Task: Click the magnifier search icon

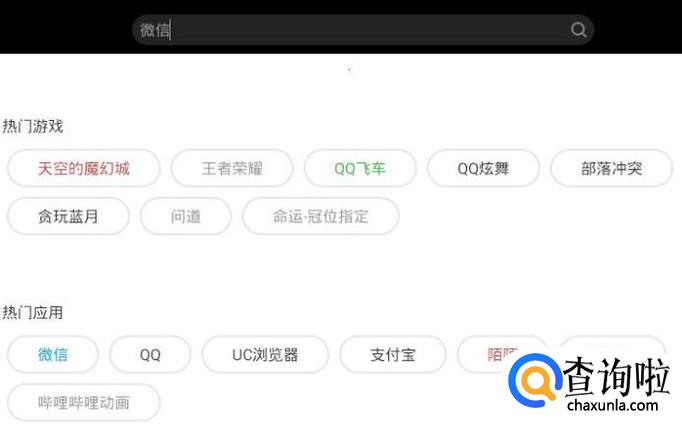Action: click(578, 30)
